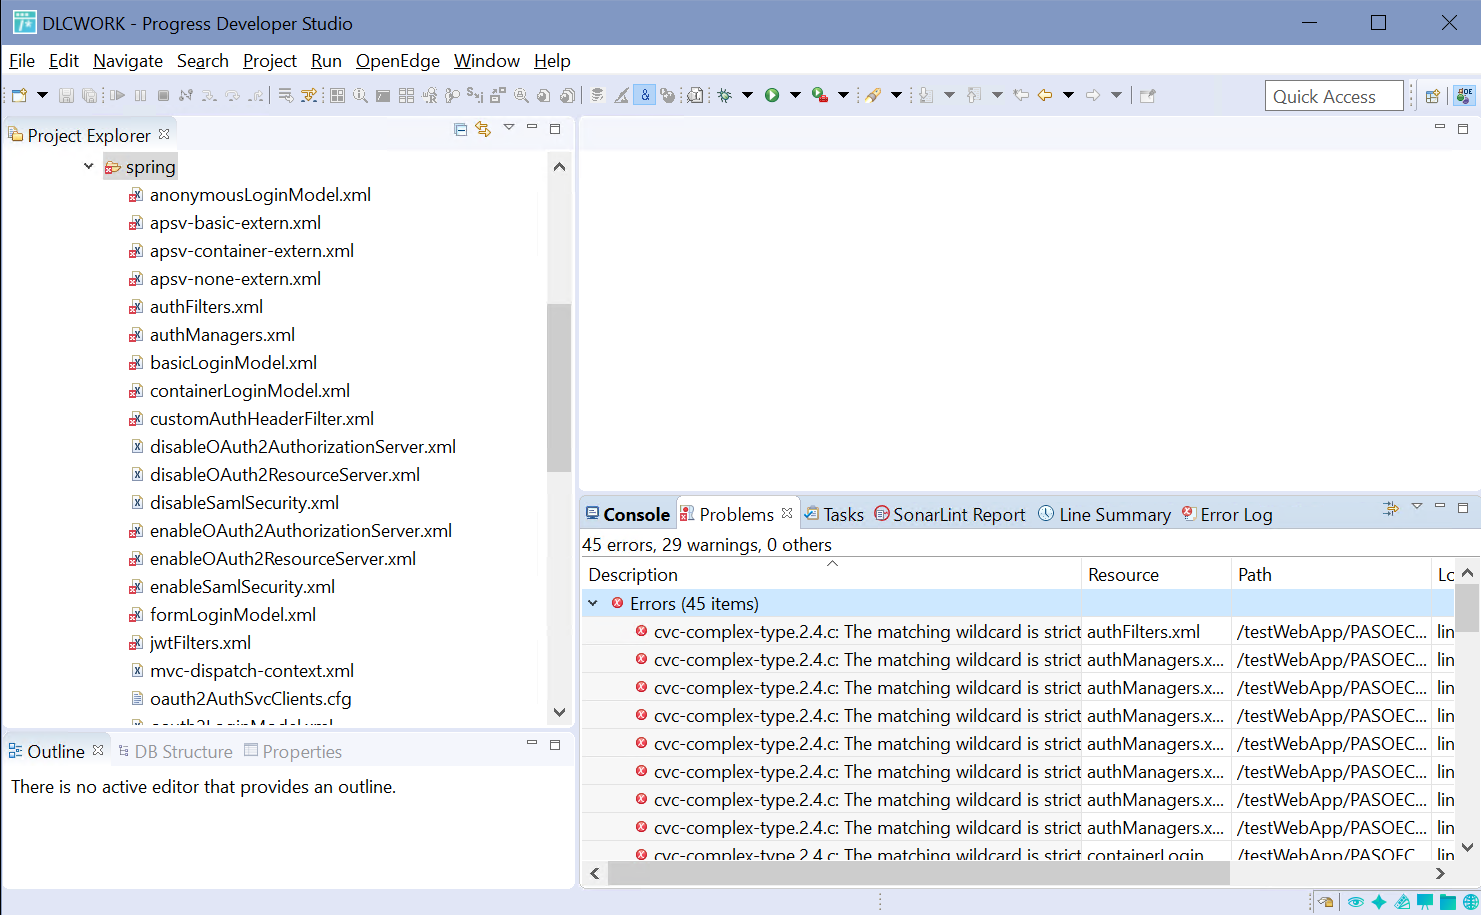Switch to the DB Structure tab
Image resolution: width=1481 pixels, height=915 pixels.
pos(175,752)
